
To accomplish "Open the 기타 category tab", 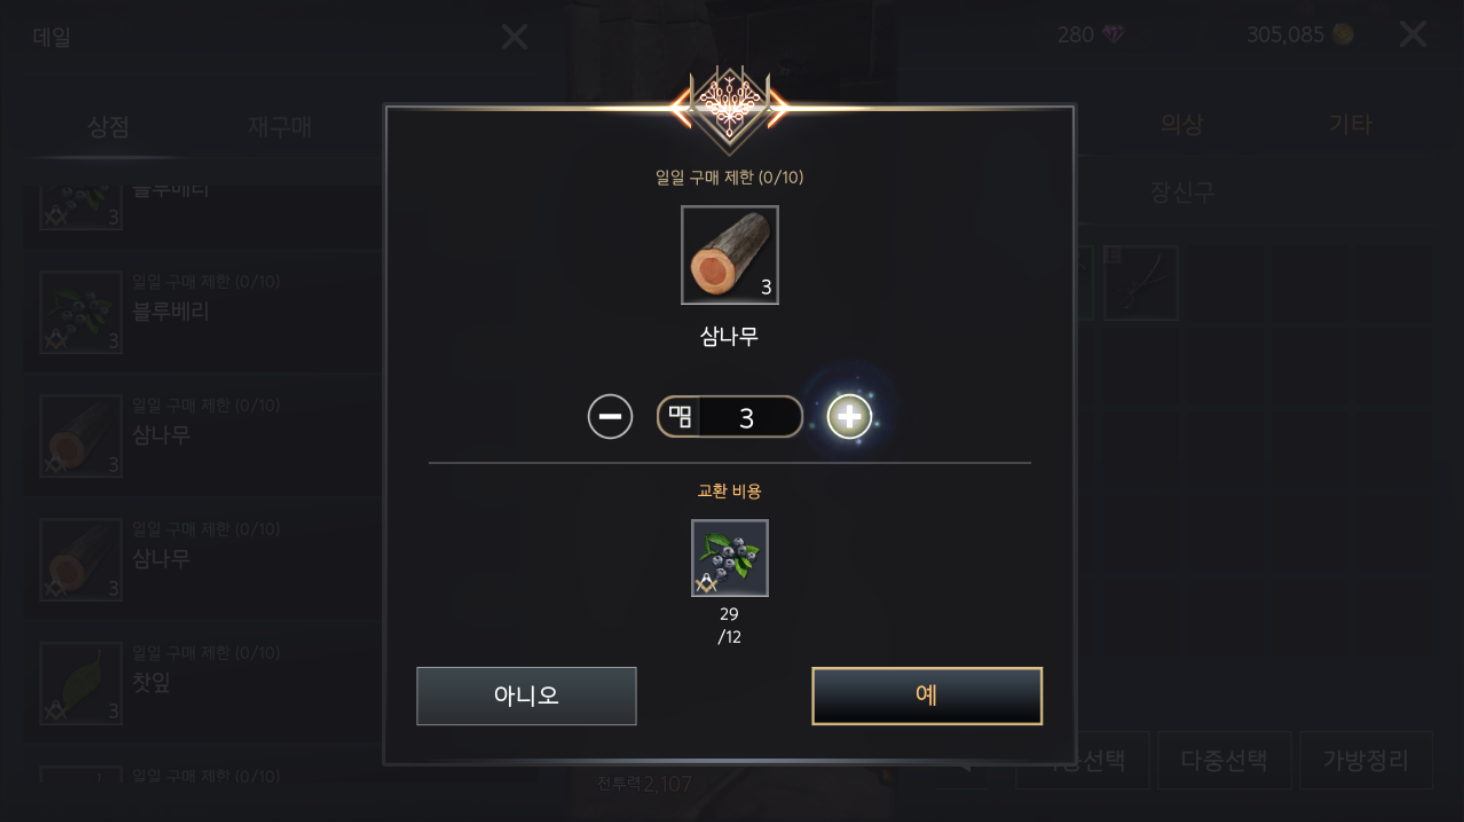I will click(1350, 125).
